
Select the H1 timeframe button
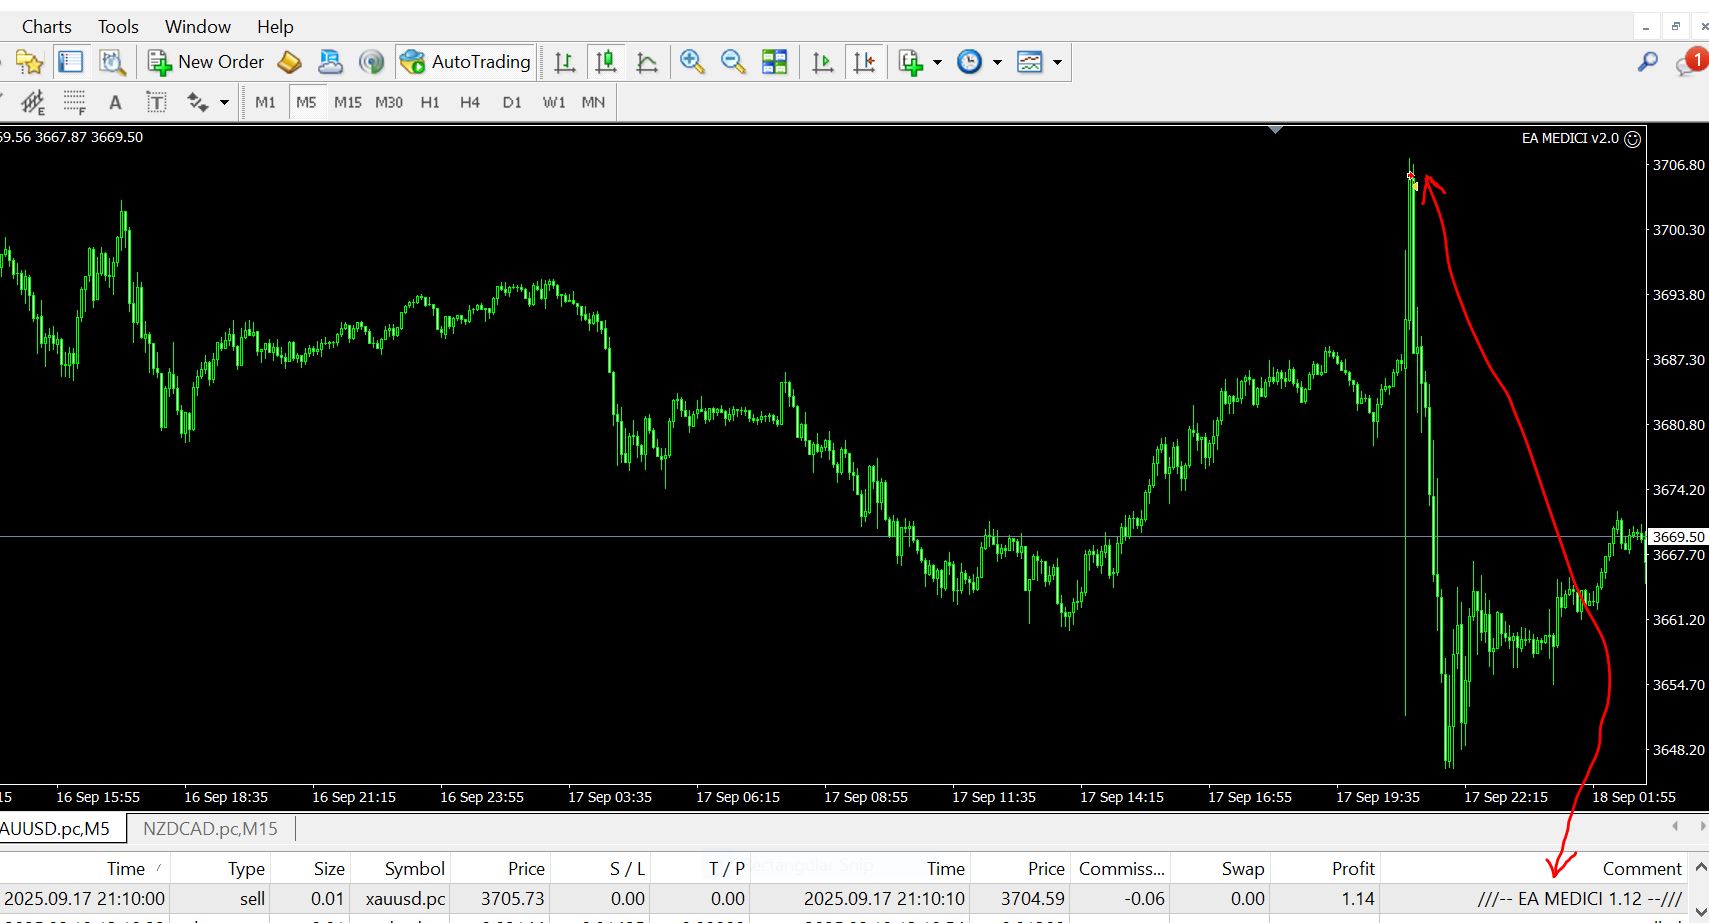point(430,102)
